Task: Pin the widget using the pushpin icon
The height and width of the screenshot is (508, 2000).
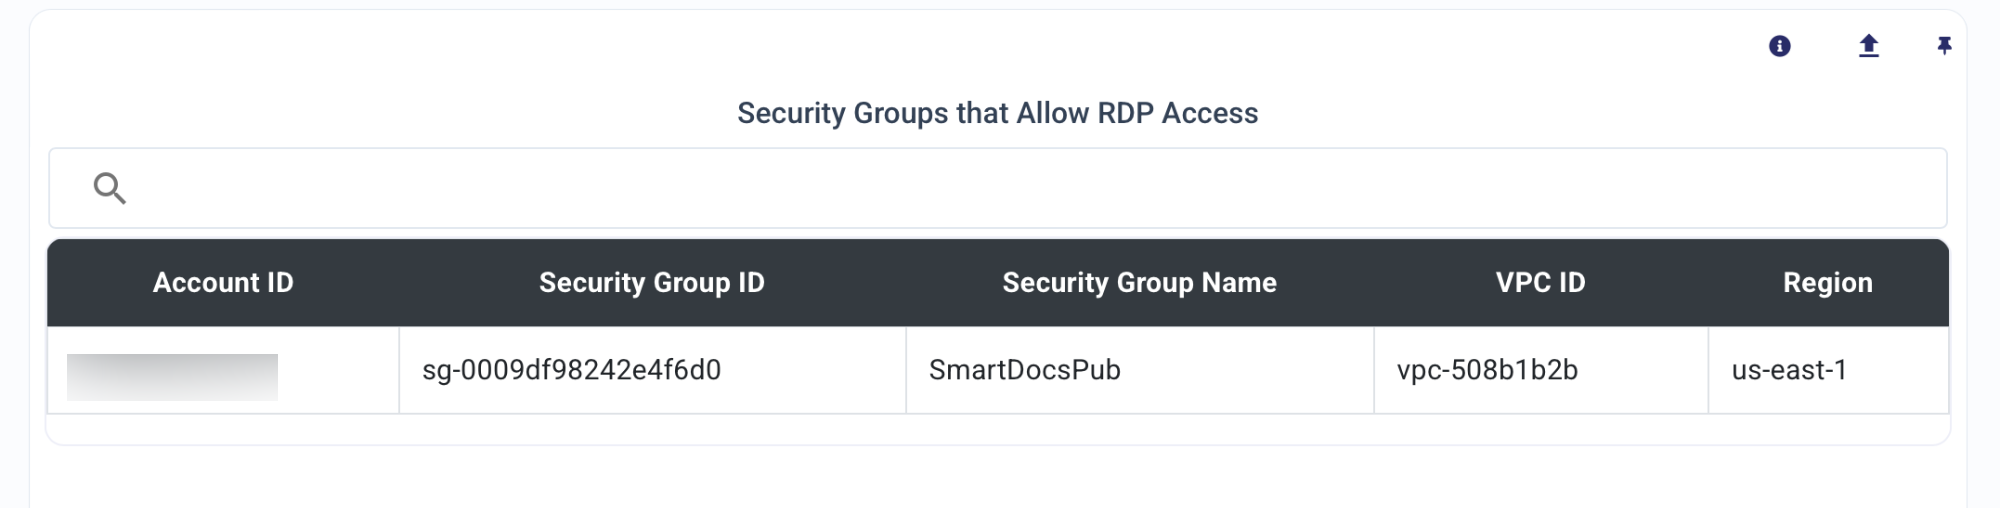Action: tap(1944, 46)
